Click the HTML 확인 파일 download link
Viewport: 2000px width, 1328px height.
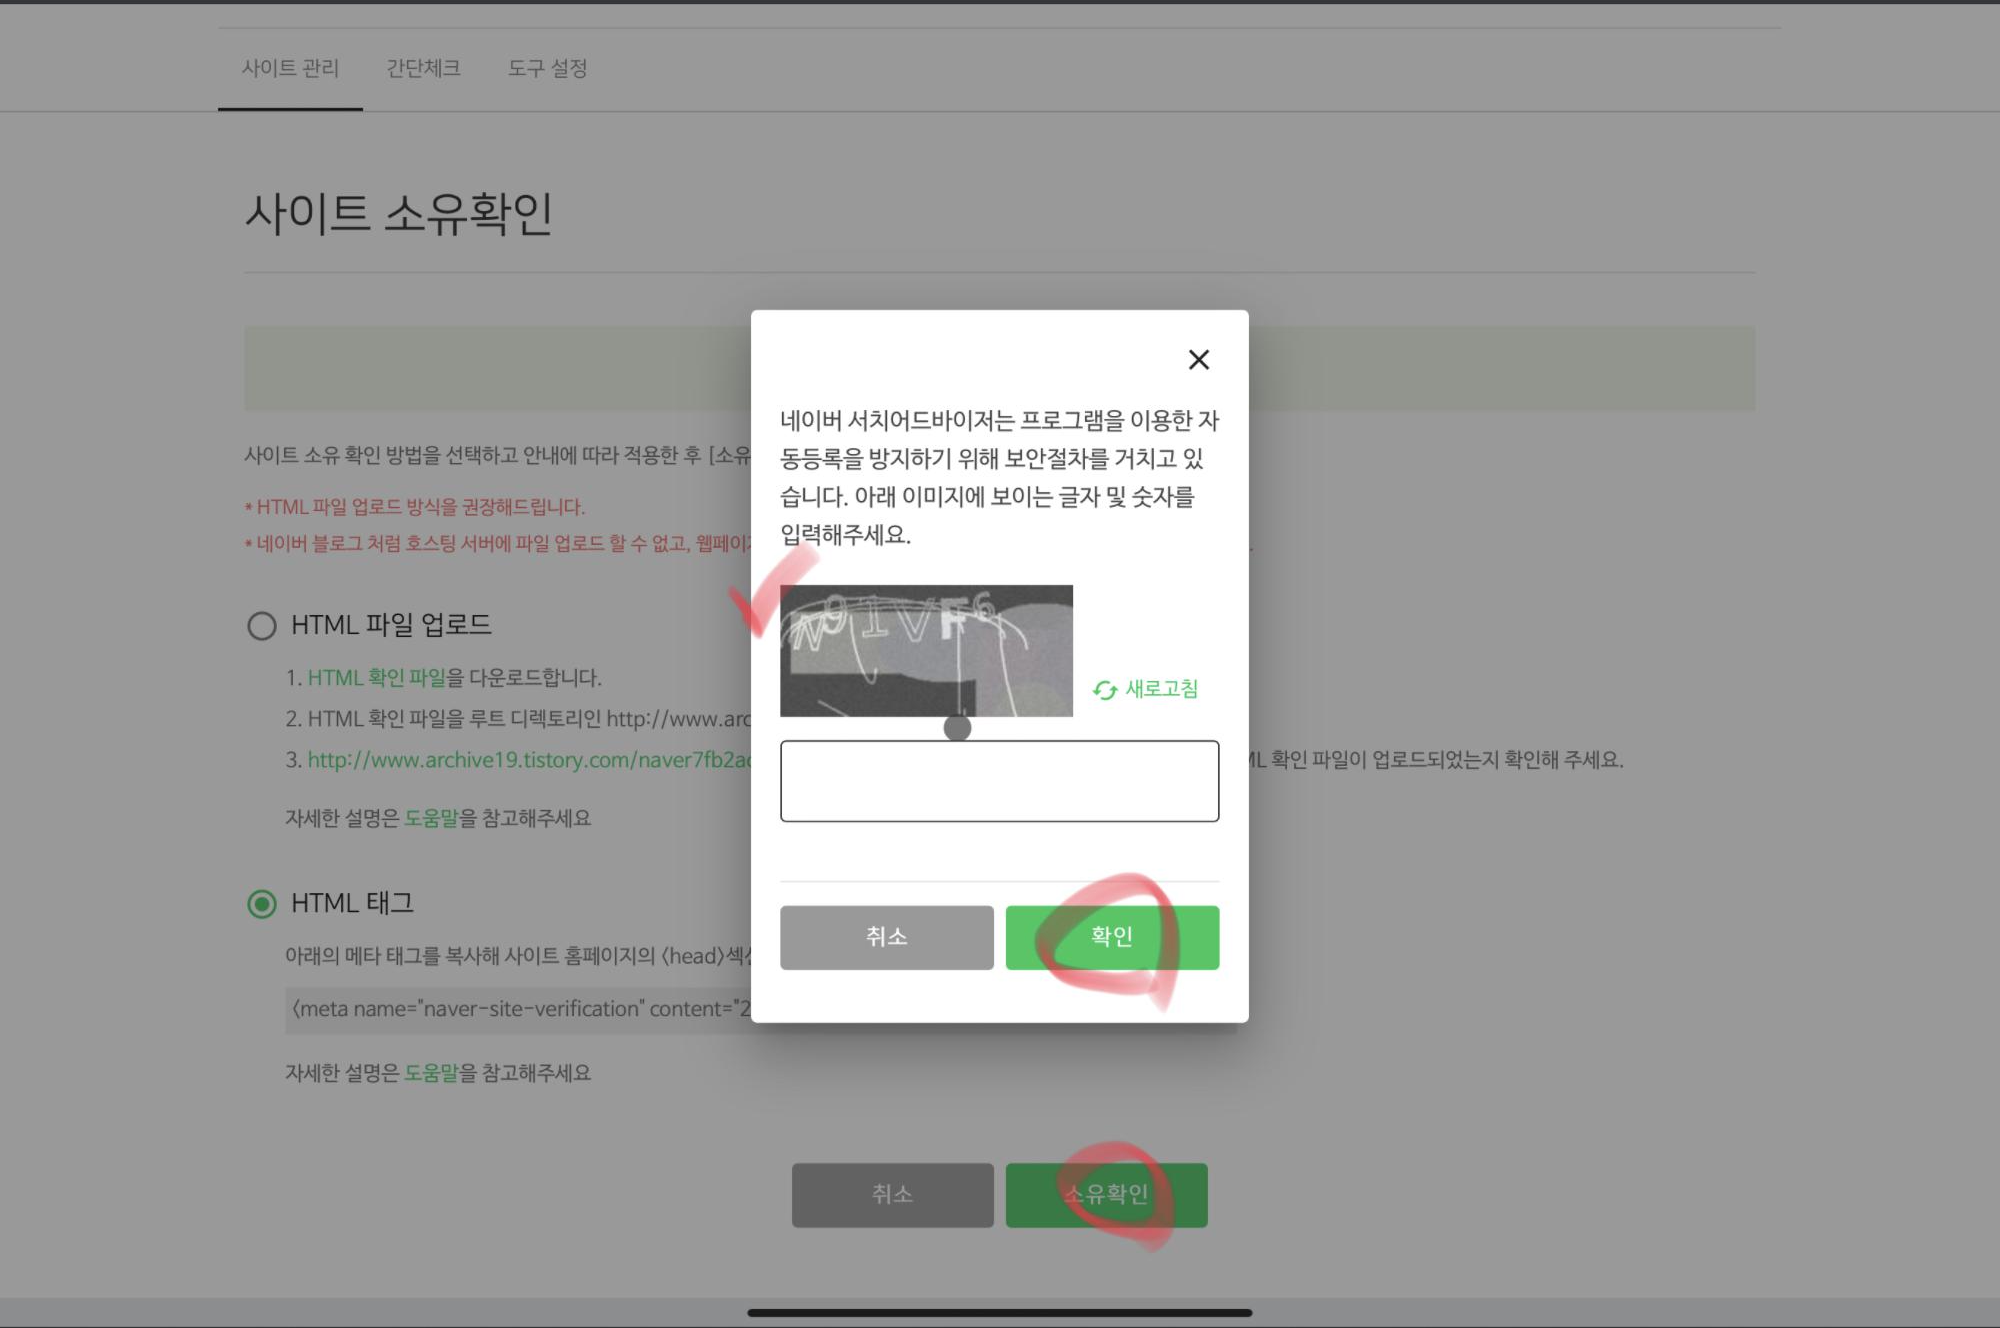tap(376, 678)
